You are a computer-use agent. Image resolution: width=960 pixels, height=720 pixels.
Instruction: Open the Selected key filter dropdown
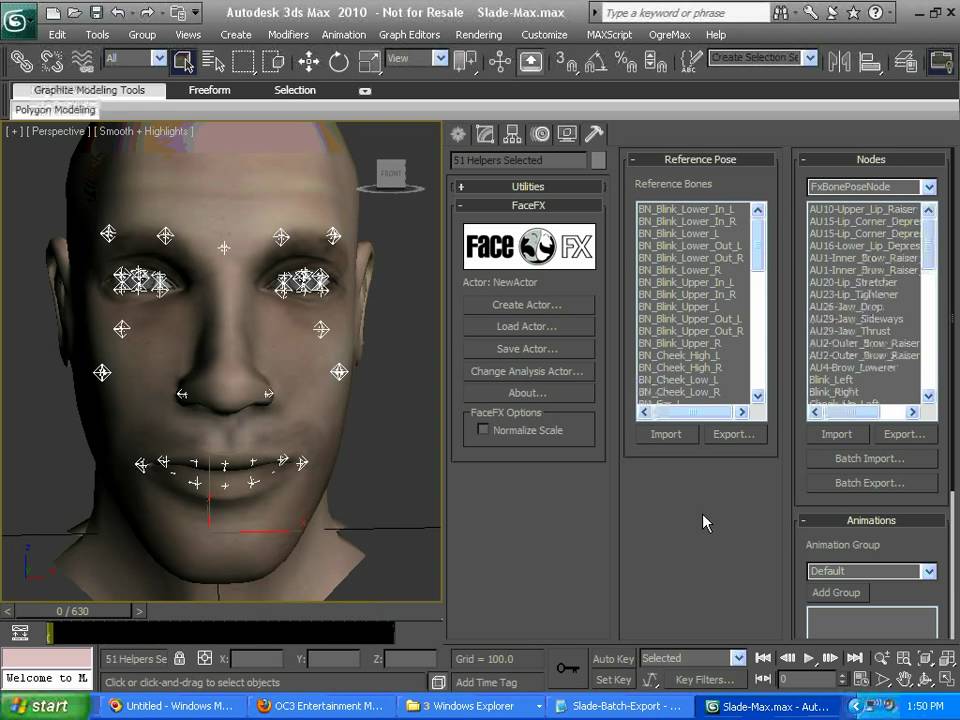click(738, 658)
